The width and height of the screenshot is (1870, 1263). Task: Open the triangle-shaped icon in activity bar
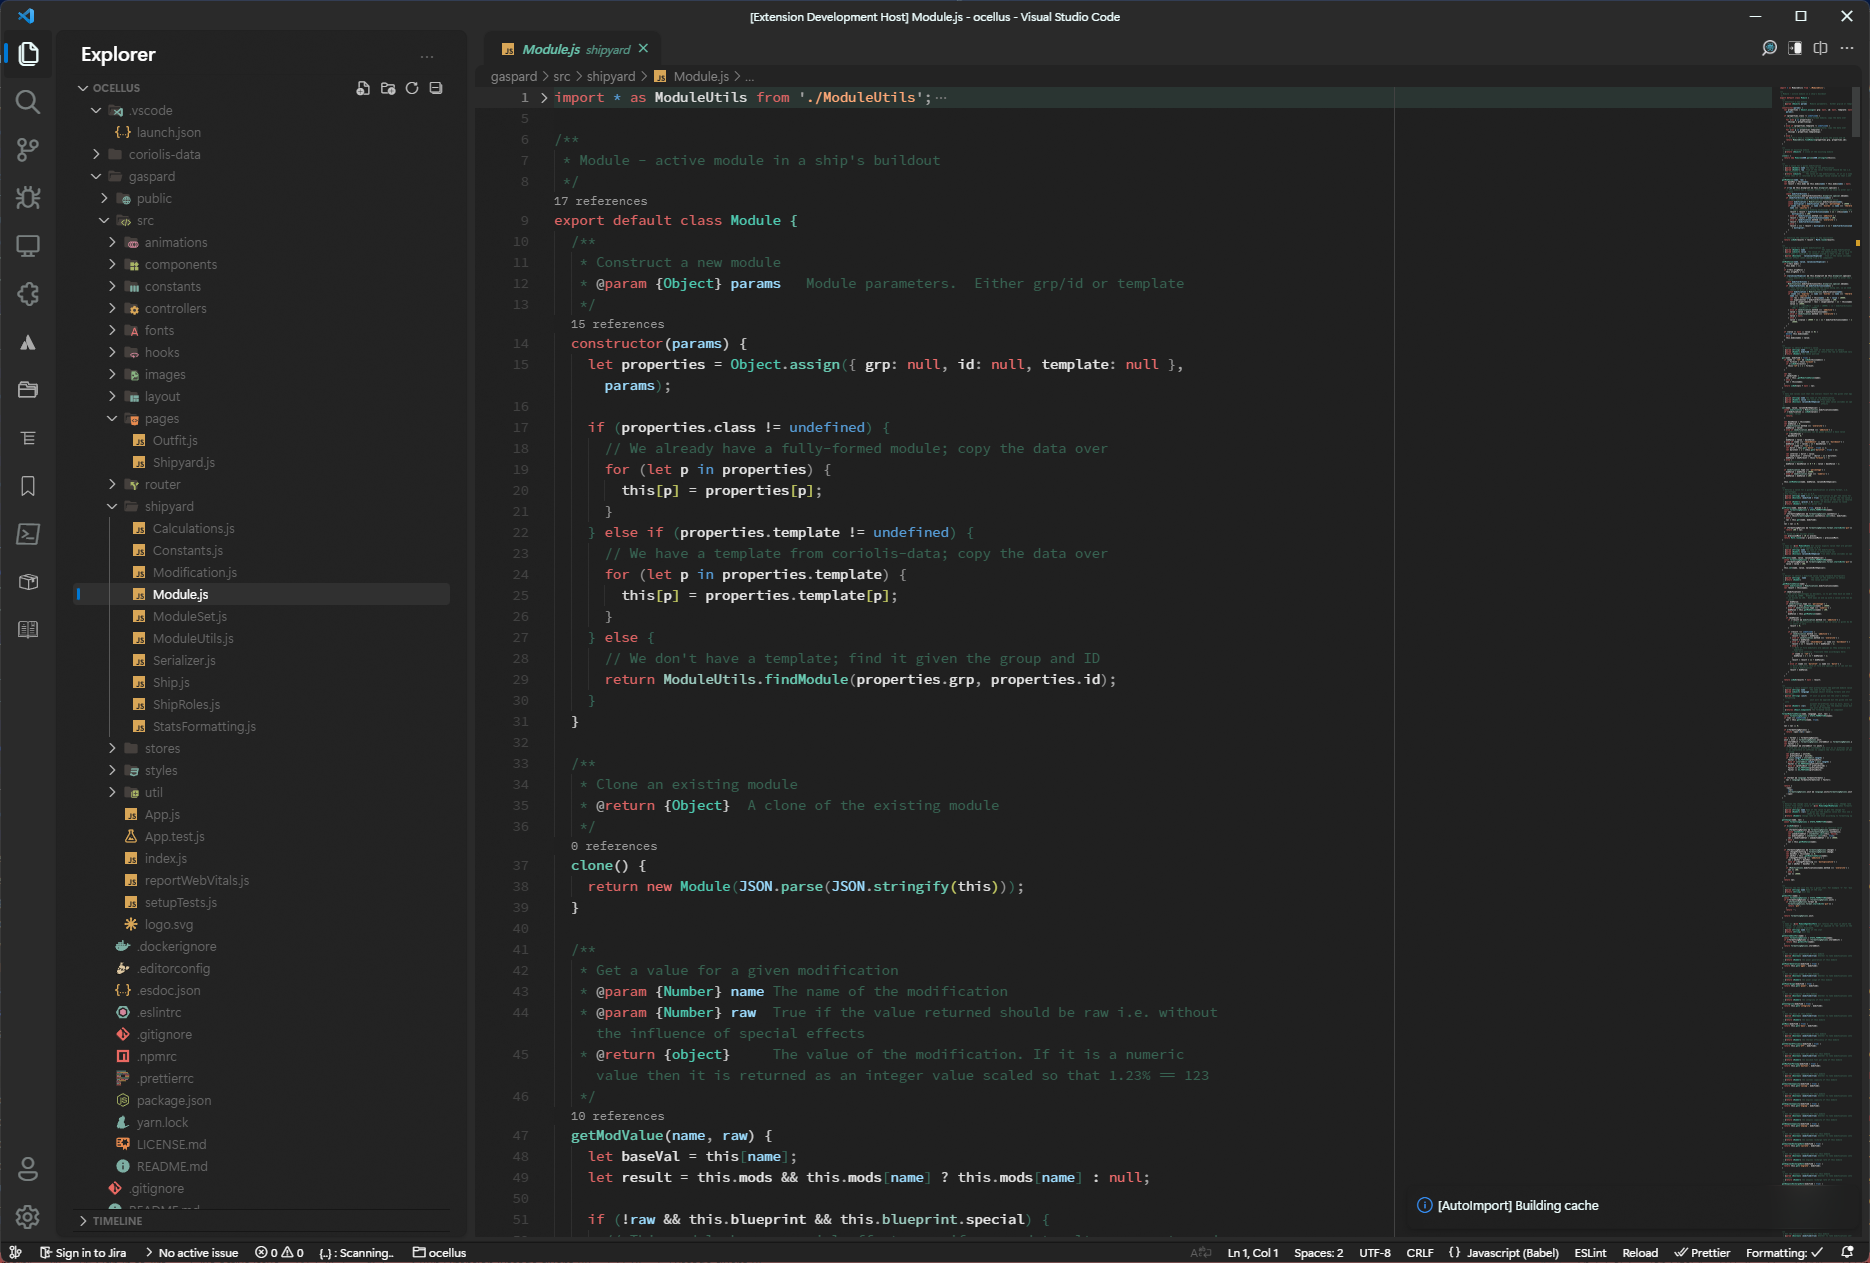point(28,342)
